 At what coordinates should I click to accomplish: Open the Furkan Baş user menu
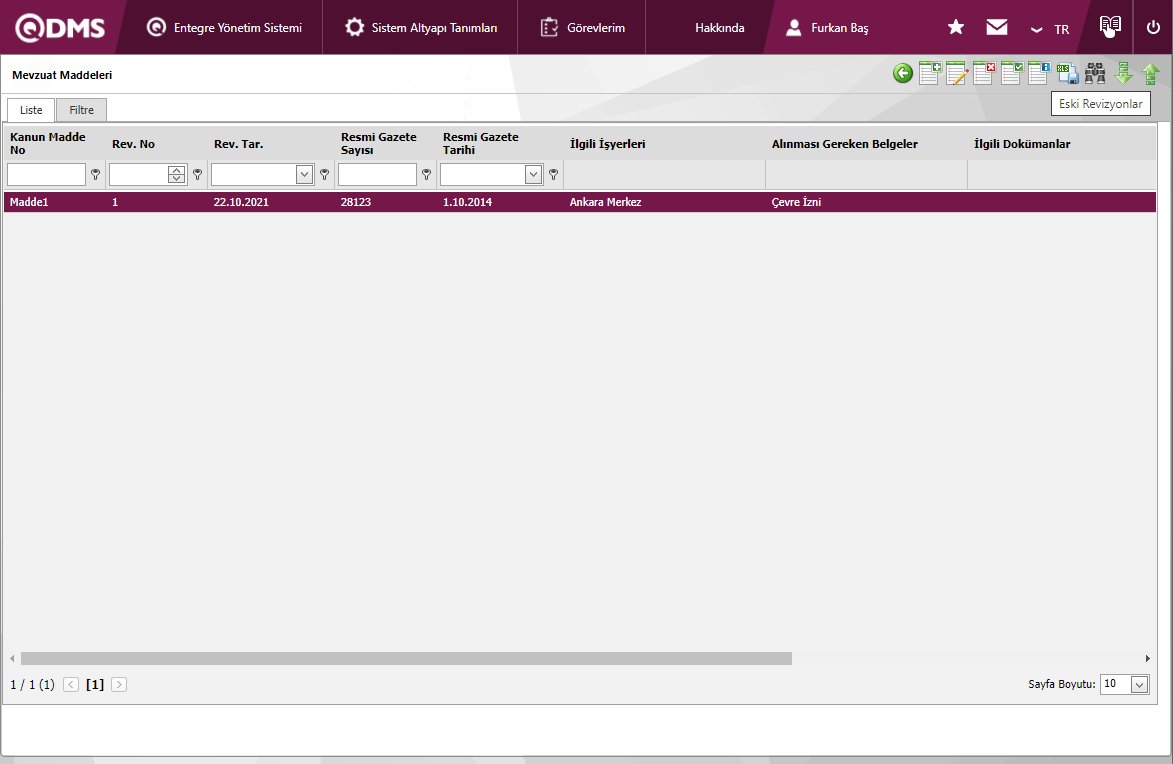coord(827,28)
